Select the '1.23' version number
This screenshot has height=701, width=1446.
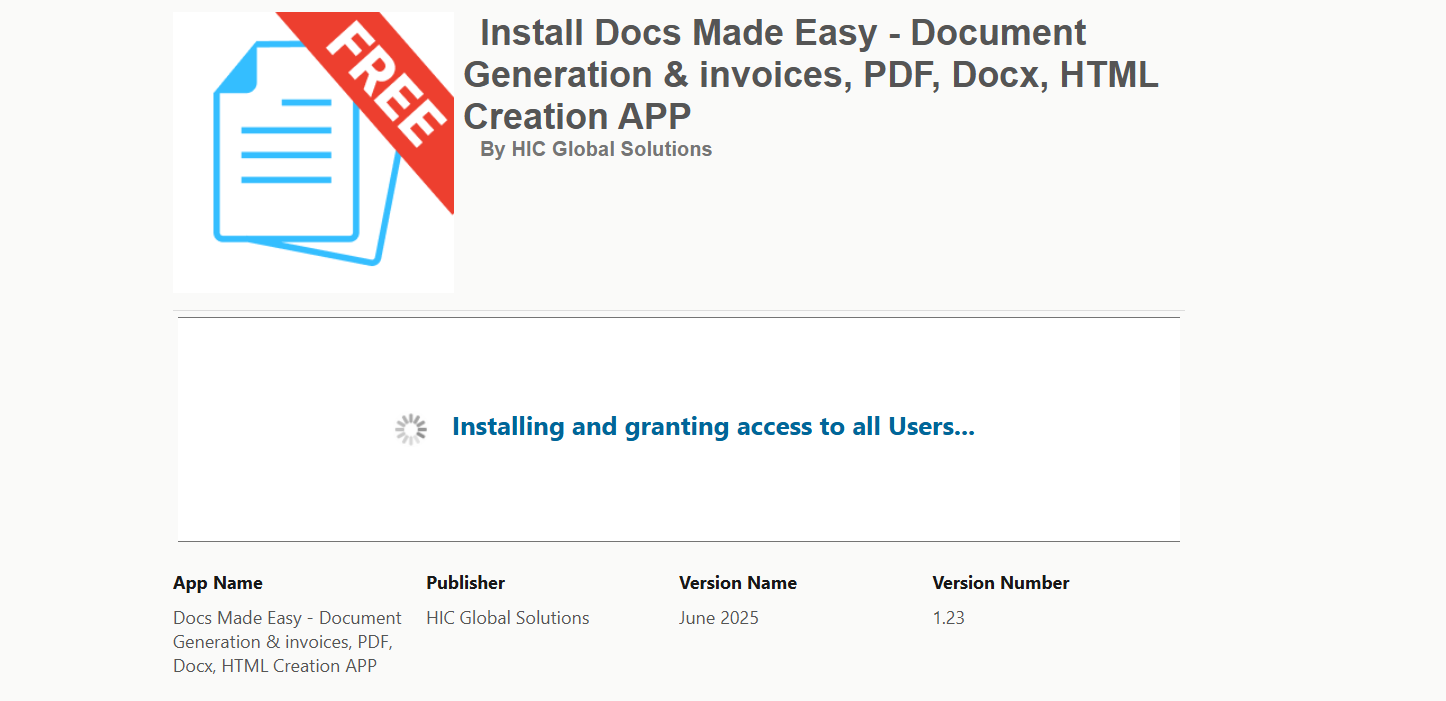(949, 618)
